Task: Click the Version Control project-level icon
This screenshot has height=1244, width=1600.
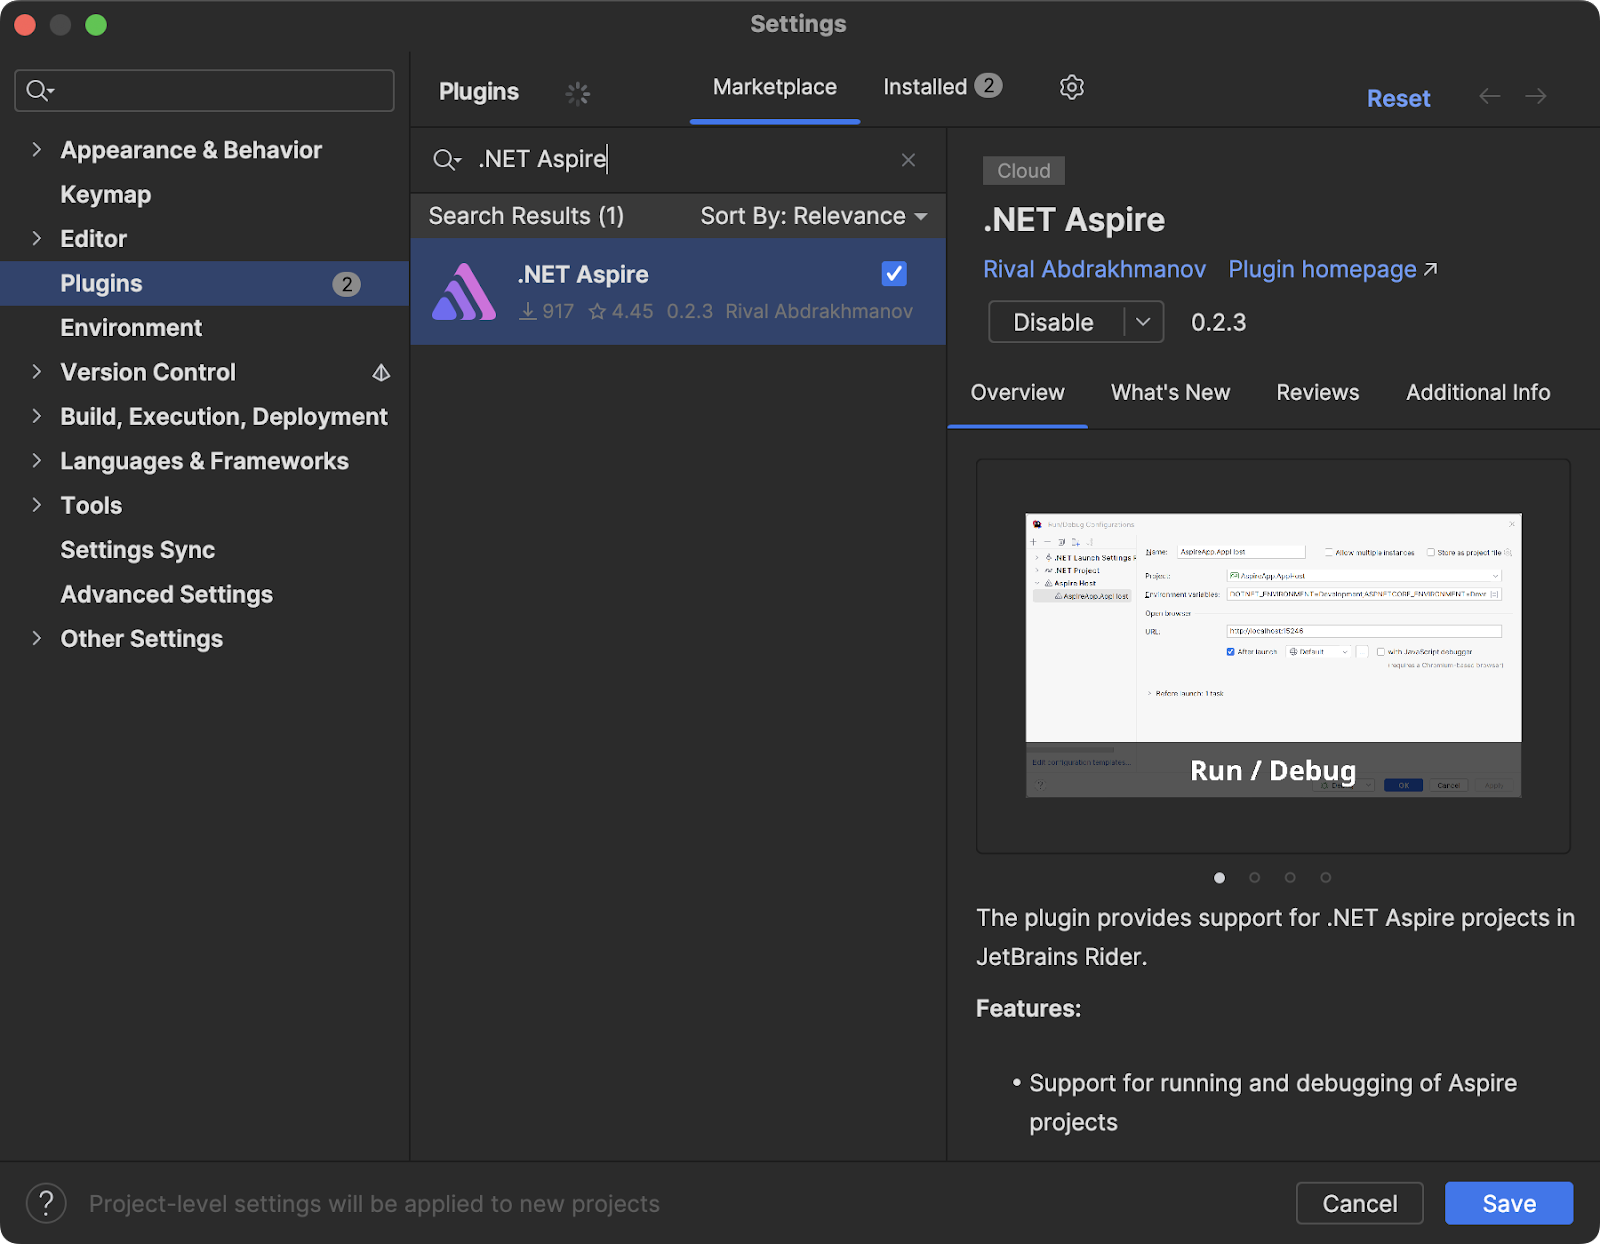Action: [381, 373]
